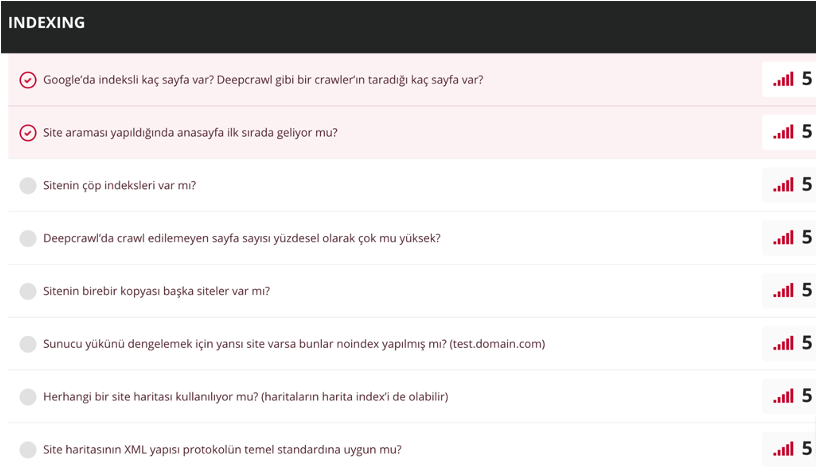Click priority bars icon for Site araması row
816x468 pixels.
pyautogui.click(x=783, y=132)
